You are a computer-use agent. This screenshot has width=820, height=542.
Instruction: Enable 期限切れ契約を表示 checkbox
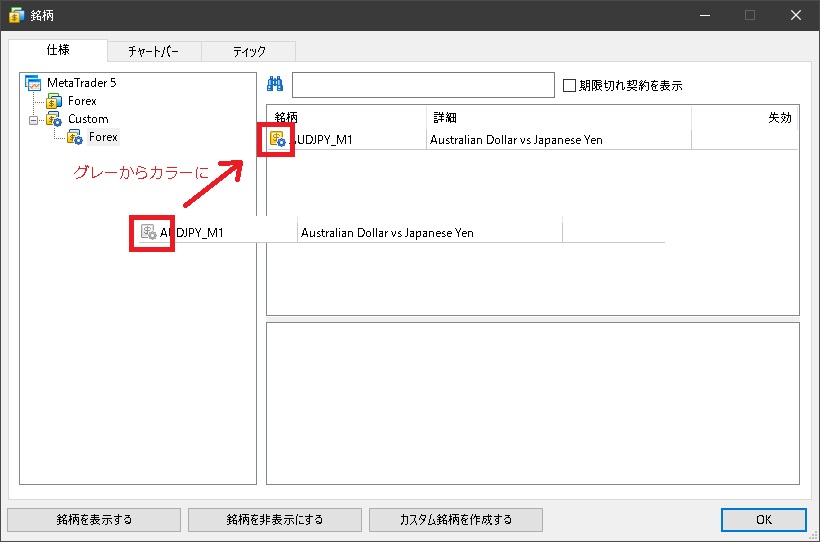(569, 85)
